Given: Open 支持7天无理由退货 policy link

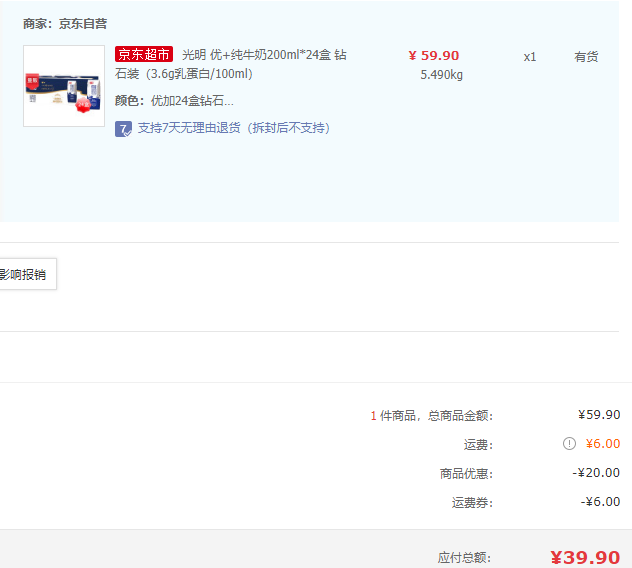Looking at the screenshot, I should (234, 128).
